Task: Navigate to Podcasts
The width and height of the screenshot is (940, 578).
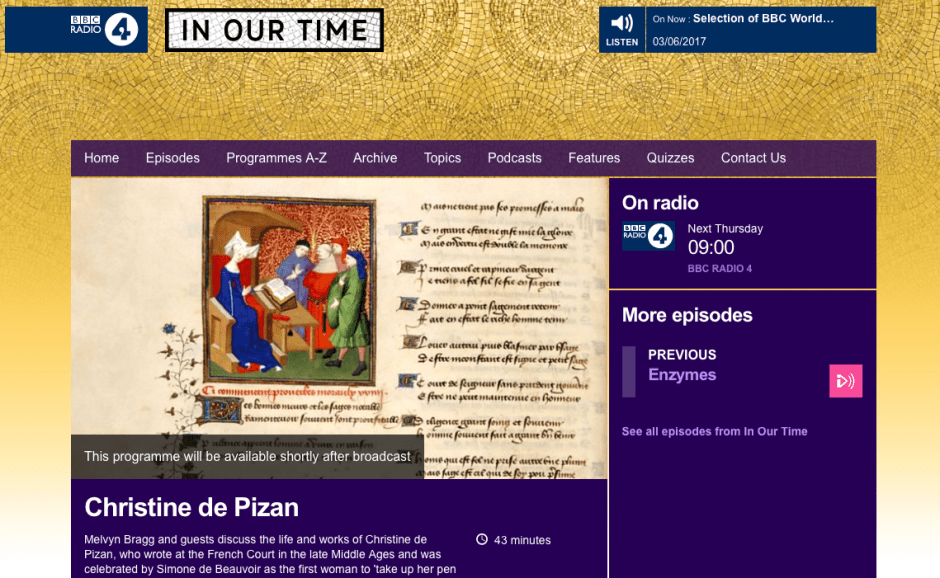Action: [514, 158]
